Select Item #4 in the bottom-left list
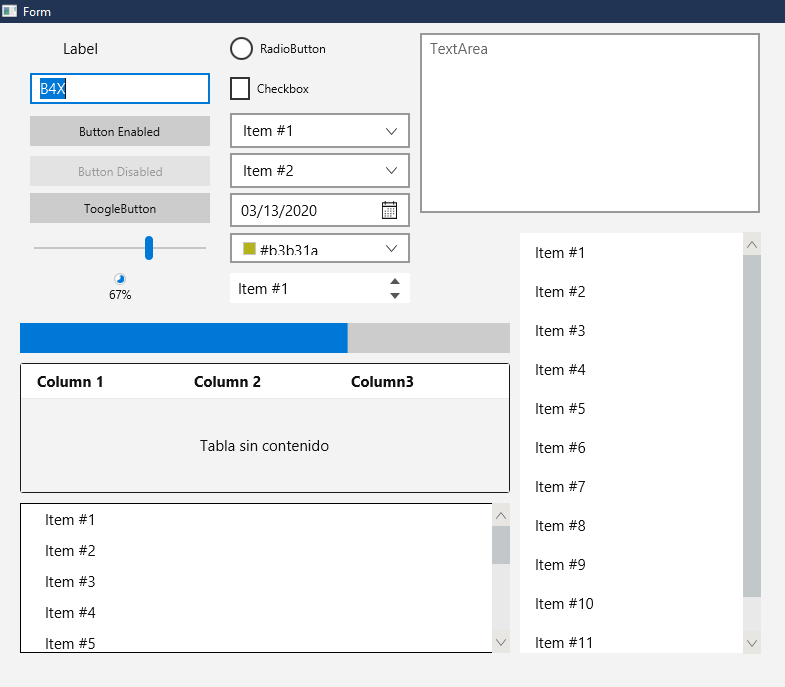Image resolution: width=785 pixels, height=687 pixels. 256,613
